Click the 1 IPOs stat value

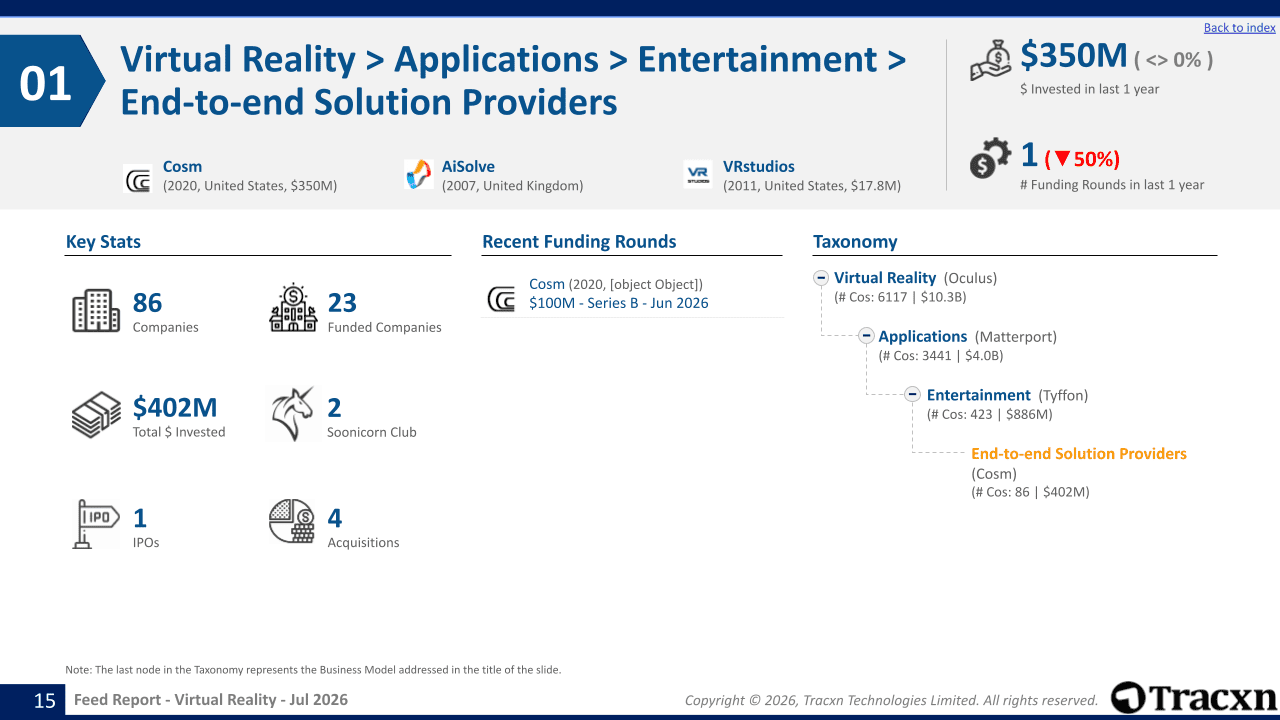(140, 518)
